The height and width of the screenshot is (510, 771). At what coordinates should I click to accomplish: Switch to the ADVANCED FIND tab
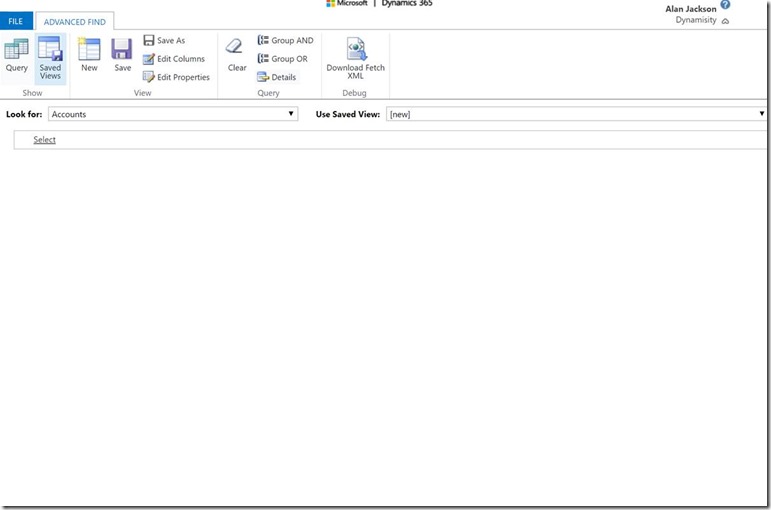(x=74, y=21)
